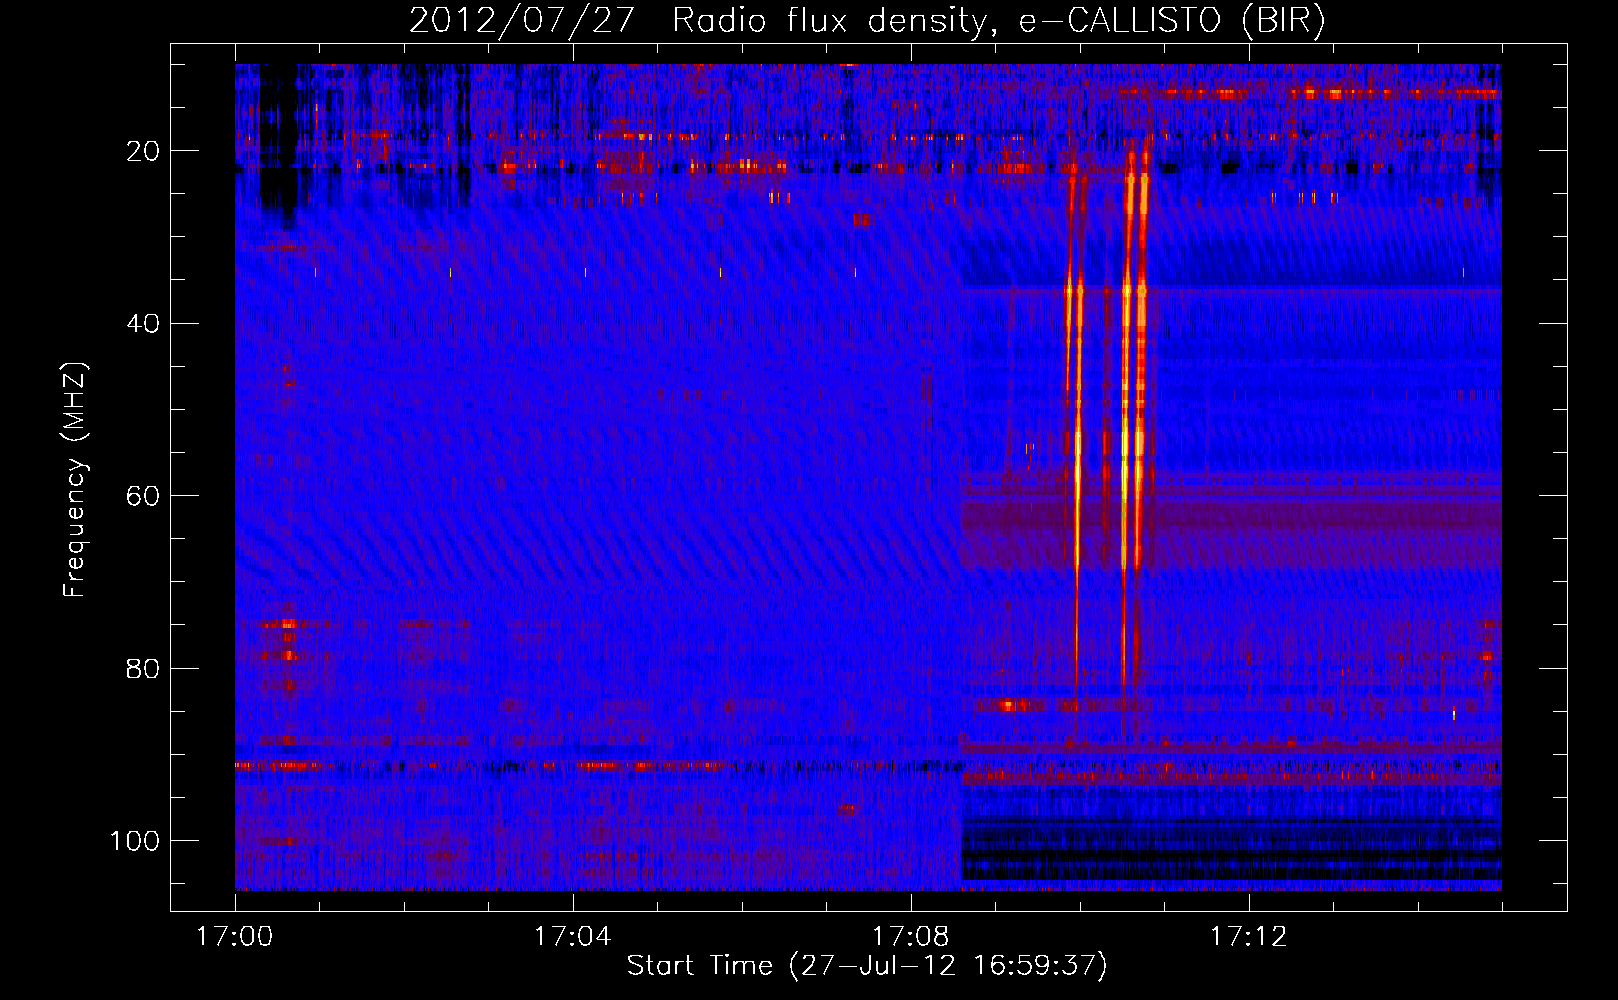This screenshot has width=1618, height=1000.
Task: Click the 17:04 time tick label
Action: (x=572, y=937)
